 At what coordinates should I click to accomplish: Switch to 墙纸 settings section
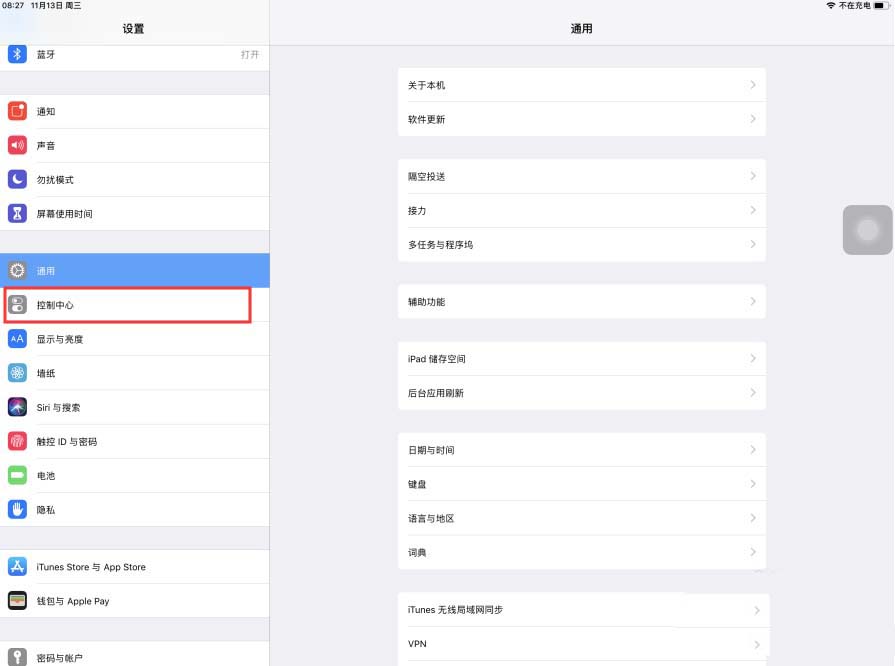(x=46, y=373)
